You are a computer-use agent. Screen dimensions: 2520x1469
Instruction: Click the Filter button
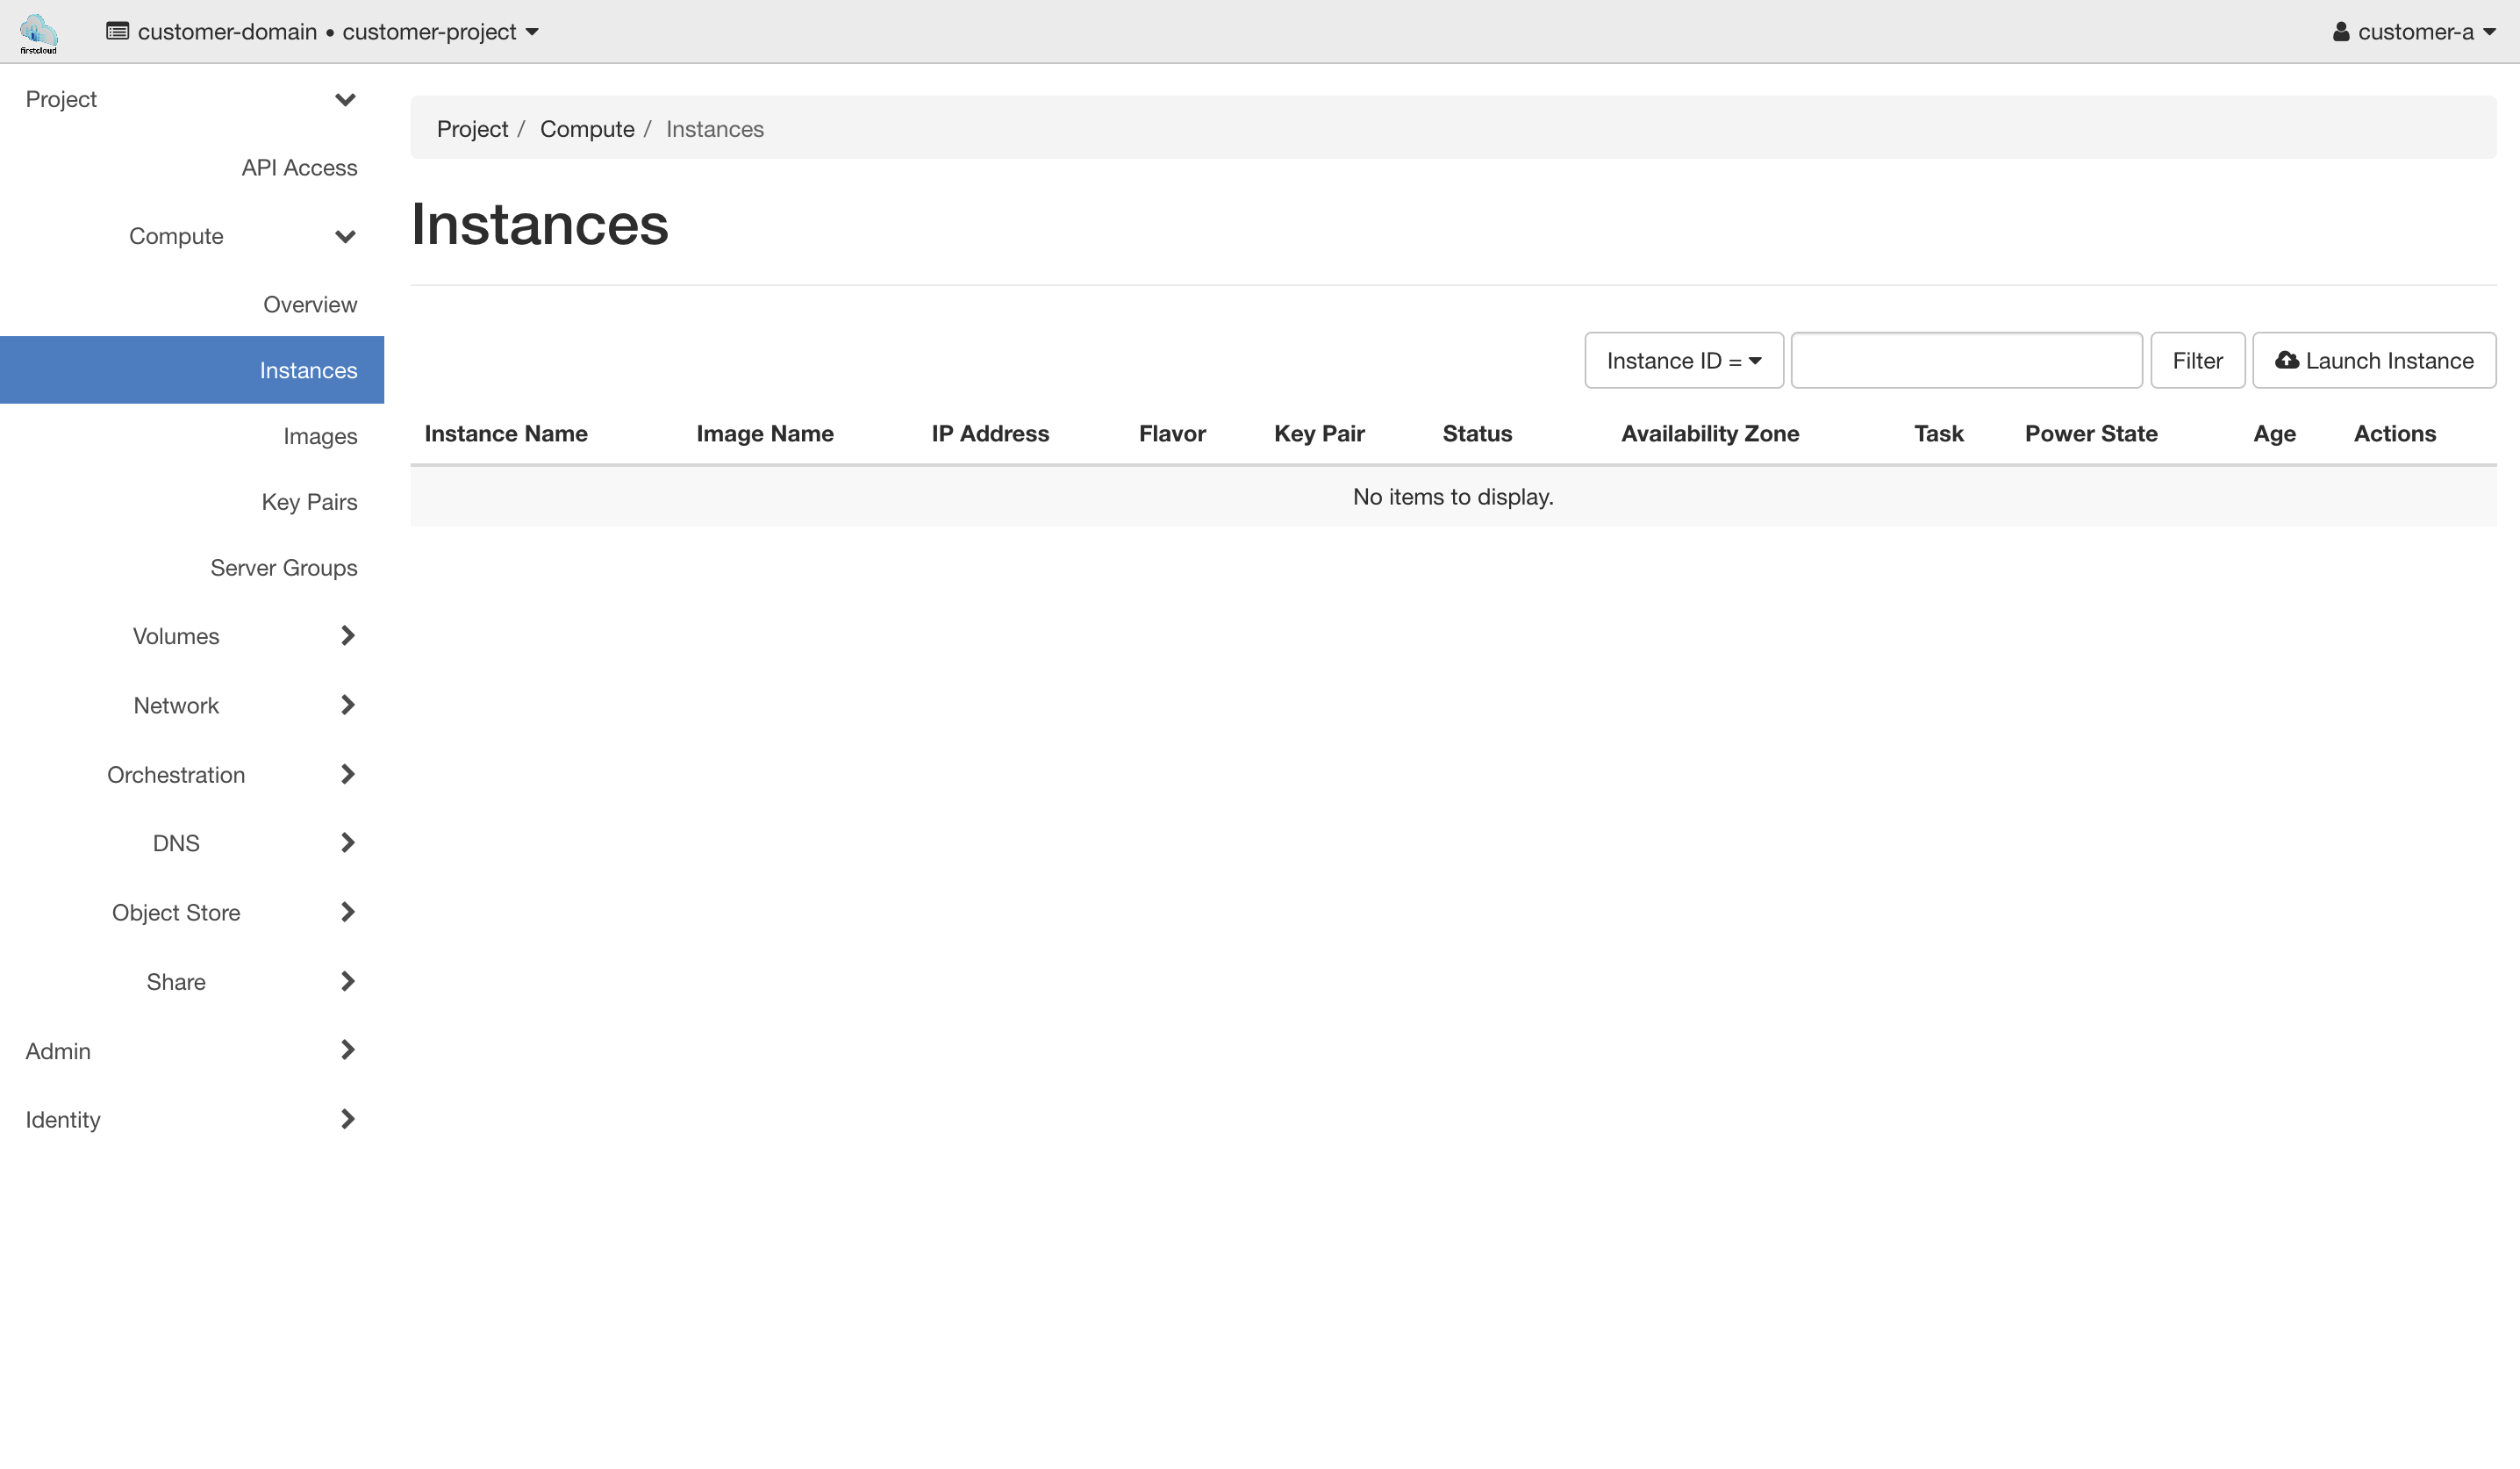tap(2197, 361)
